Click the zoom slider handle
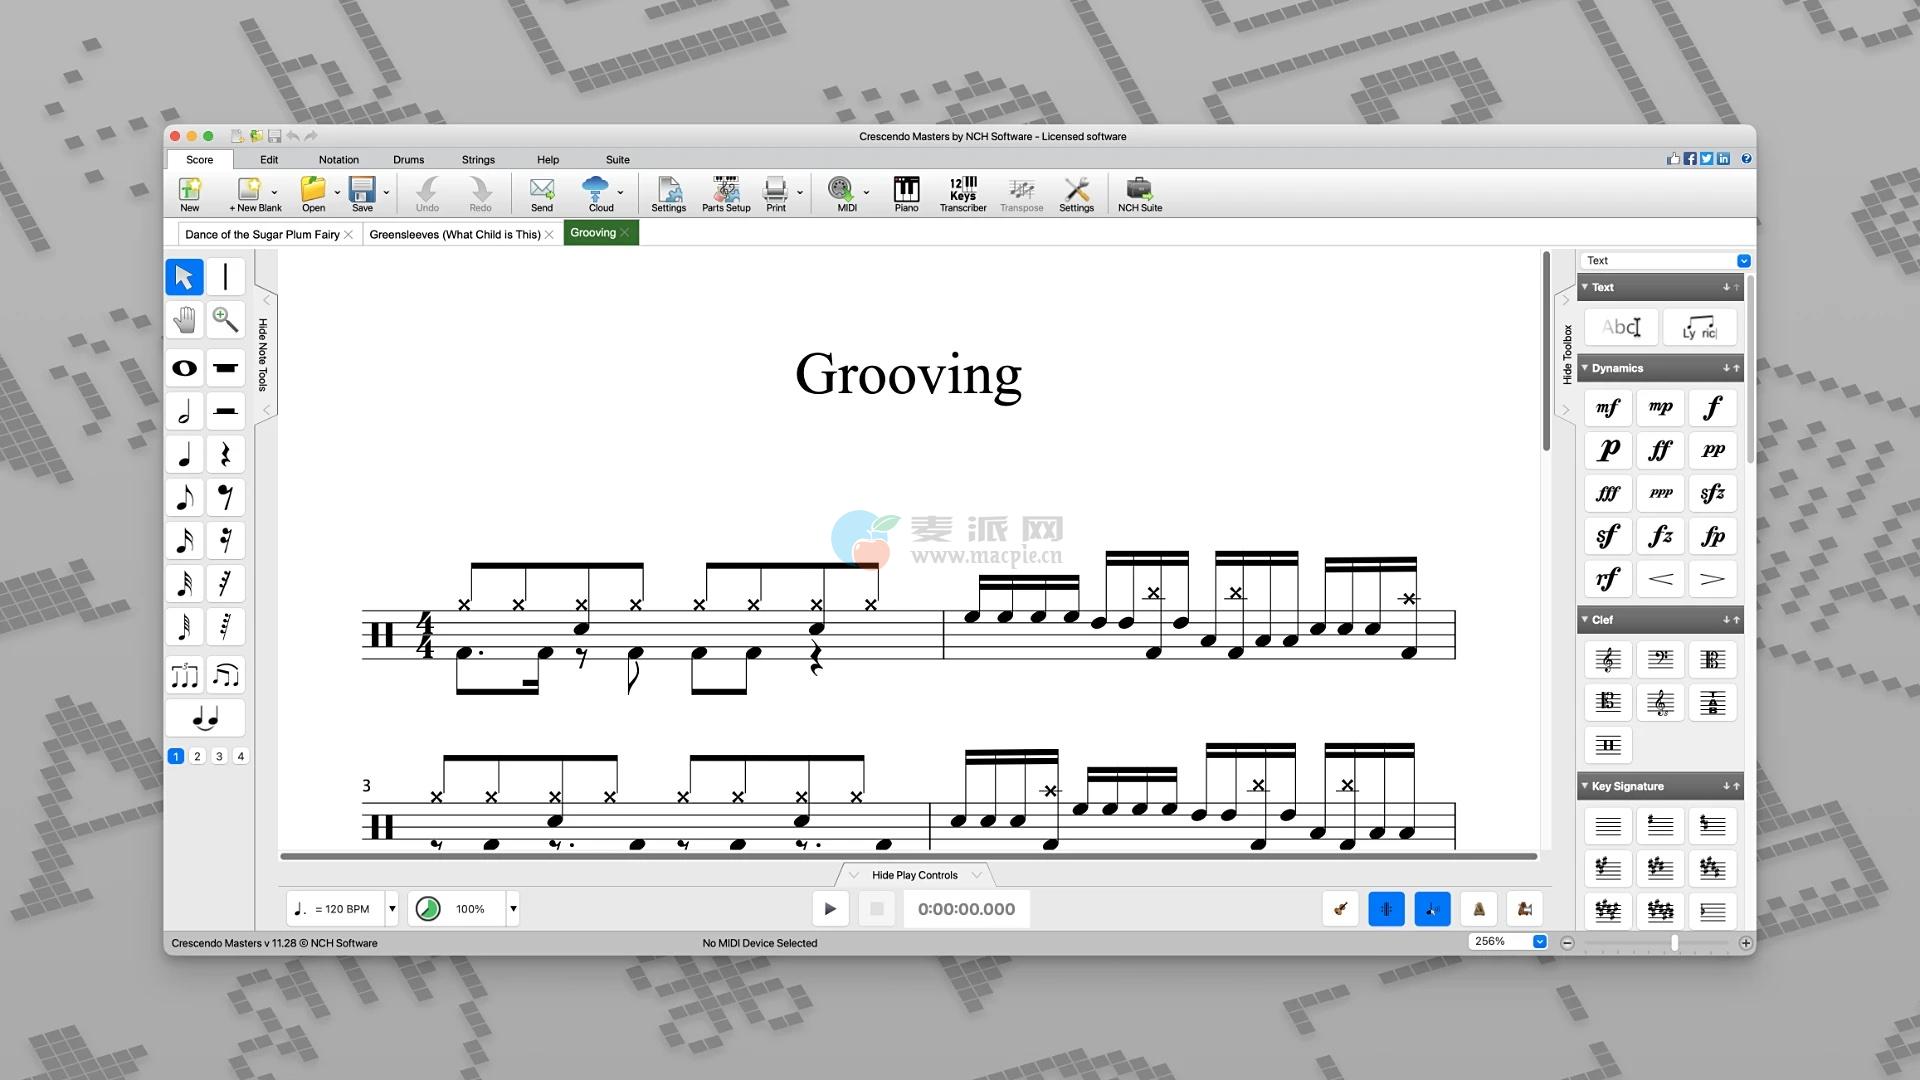1920x1080 pixels. click(x=1674, y=943)
